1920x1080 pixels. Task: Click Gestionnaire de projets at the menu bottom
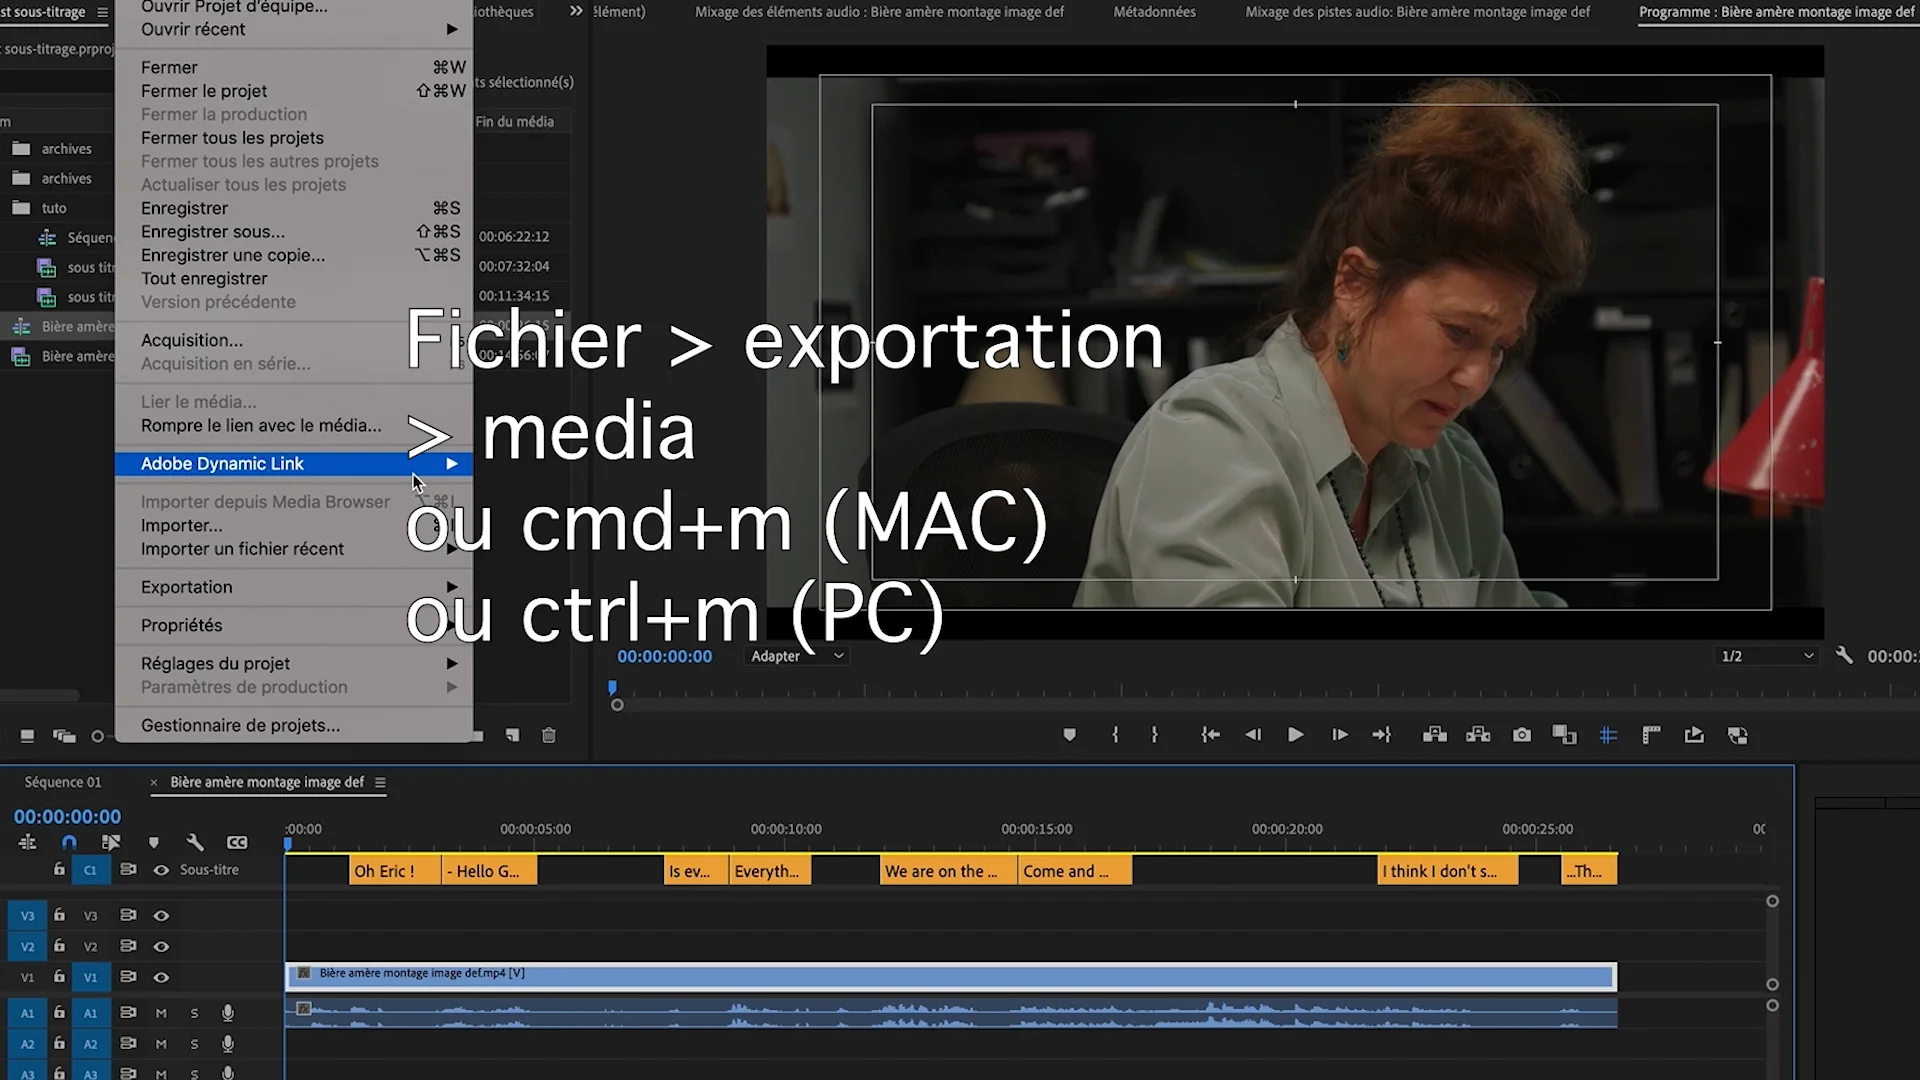240,724
